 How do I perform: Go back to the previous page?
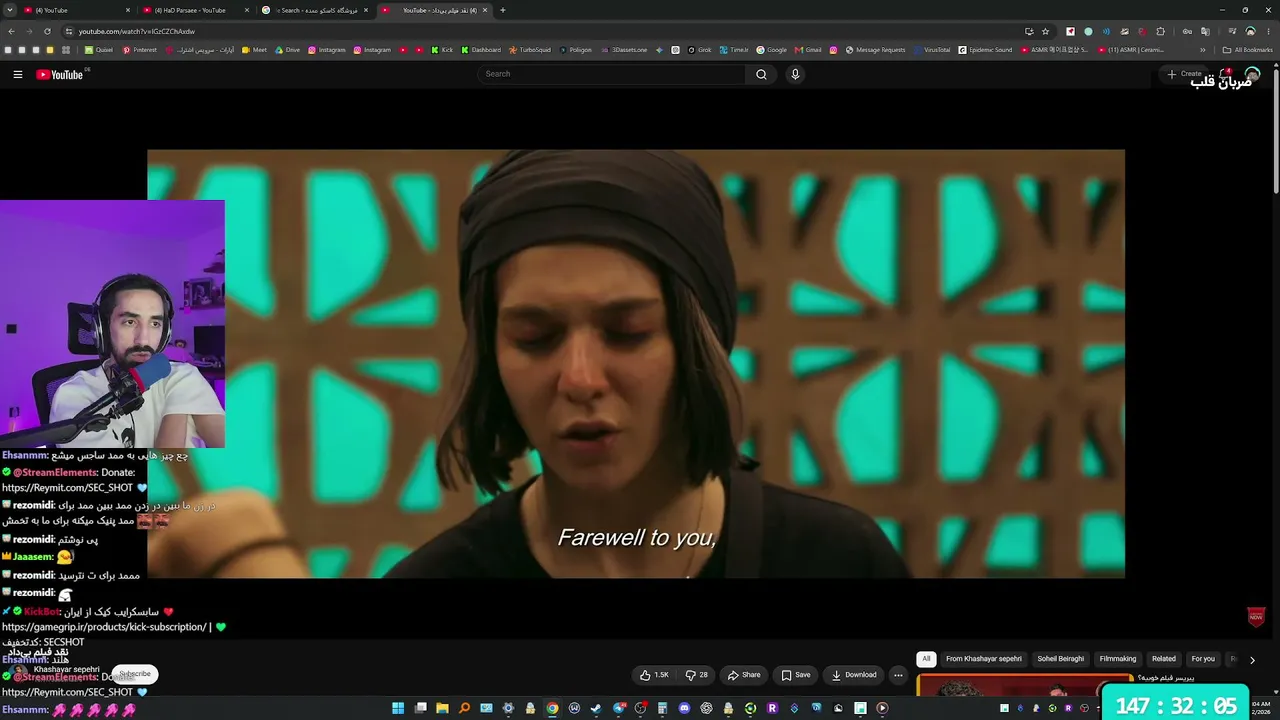10,31
